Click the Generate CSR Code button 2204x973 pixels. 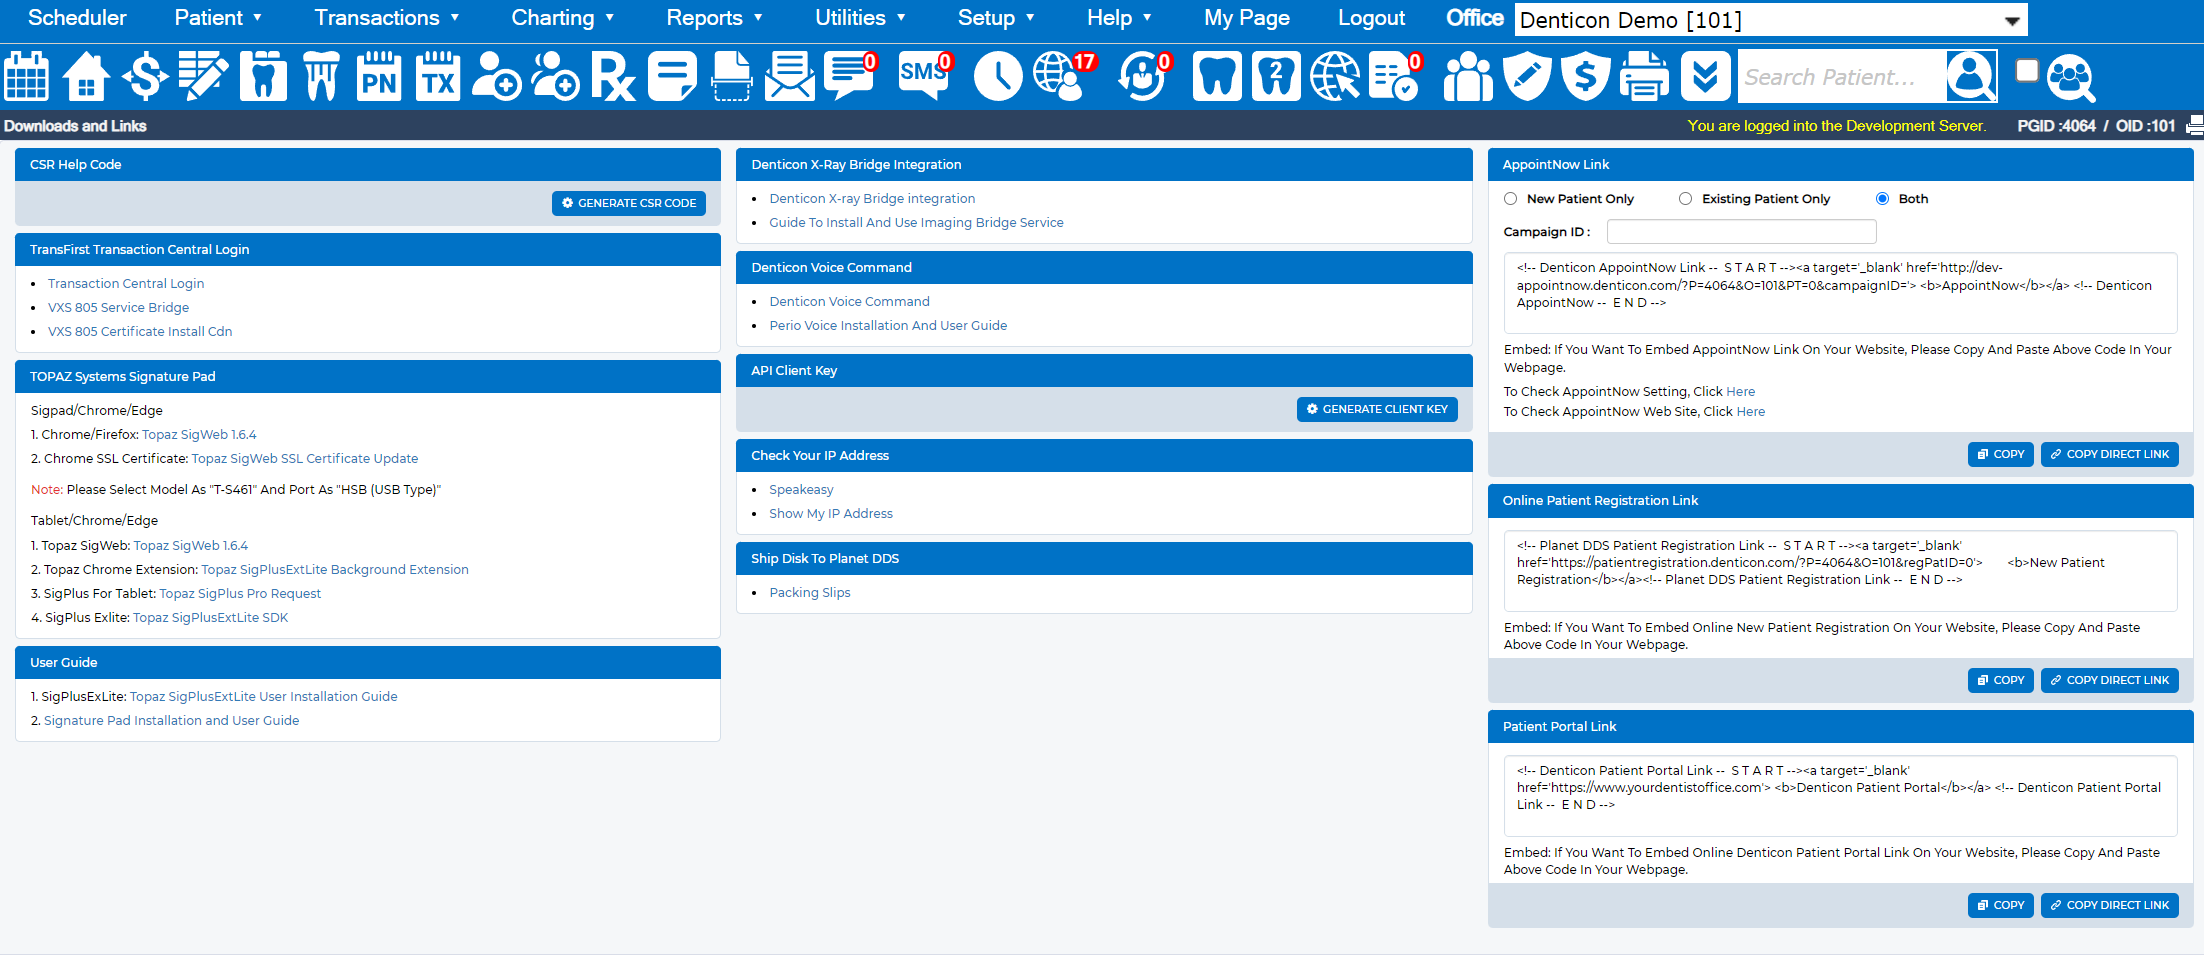(629, 203)
